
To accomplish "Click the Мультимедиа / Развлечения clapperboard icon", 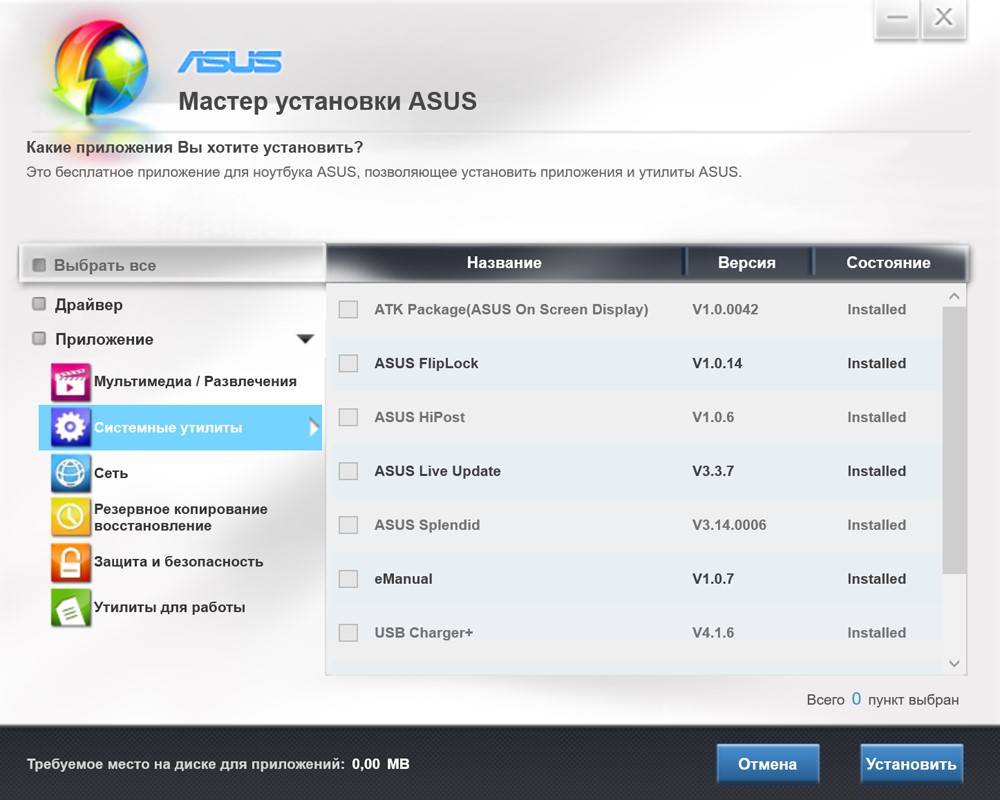I will click(70, 381).
